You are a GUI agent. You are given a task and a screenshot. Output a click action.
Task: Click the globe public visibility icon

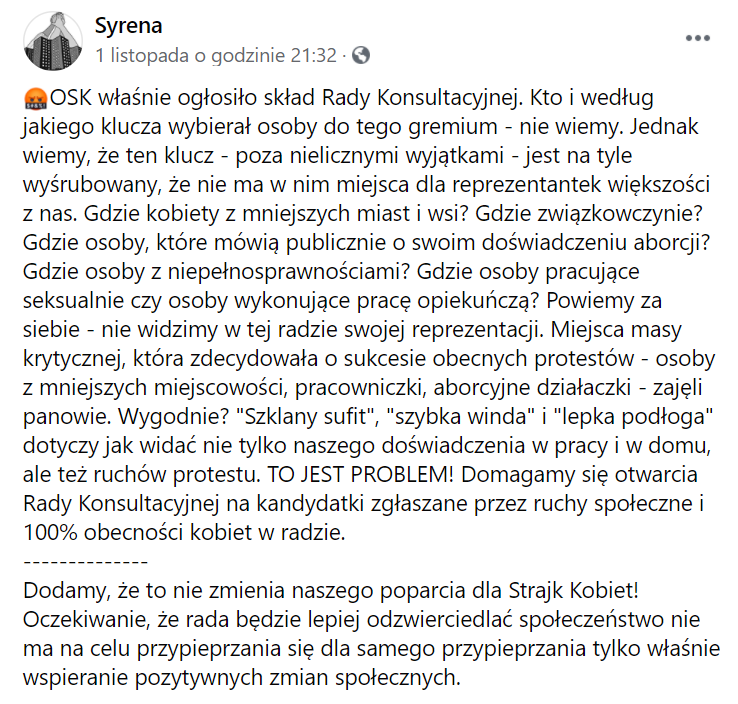(361, 55)
